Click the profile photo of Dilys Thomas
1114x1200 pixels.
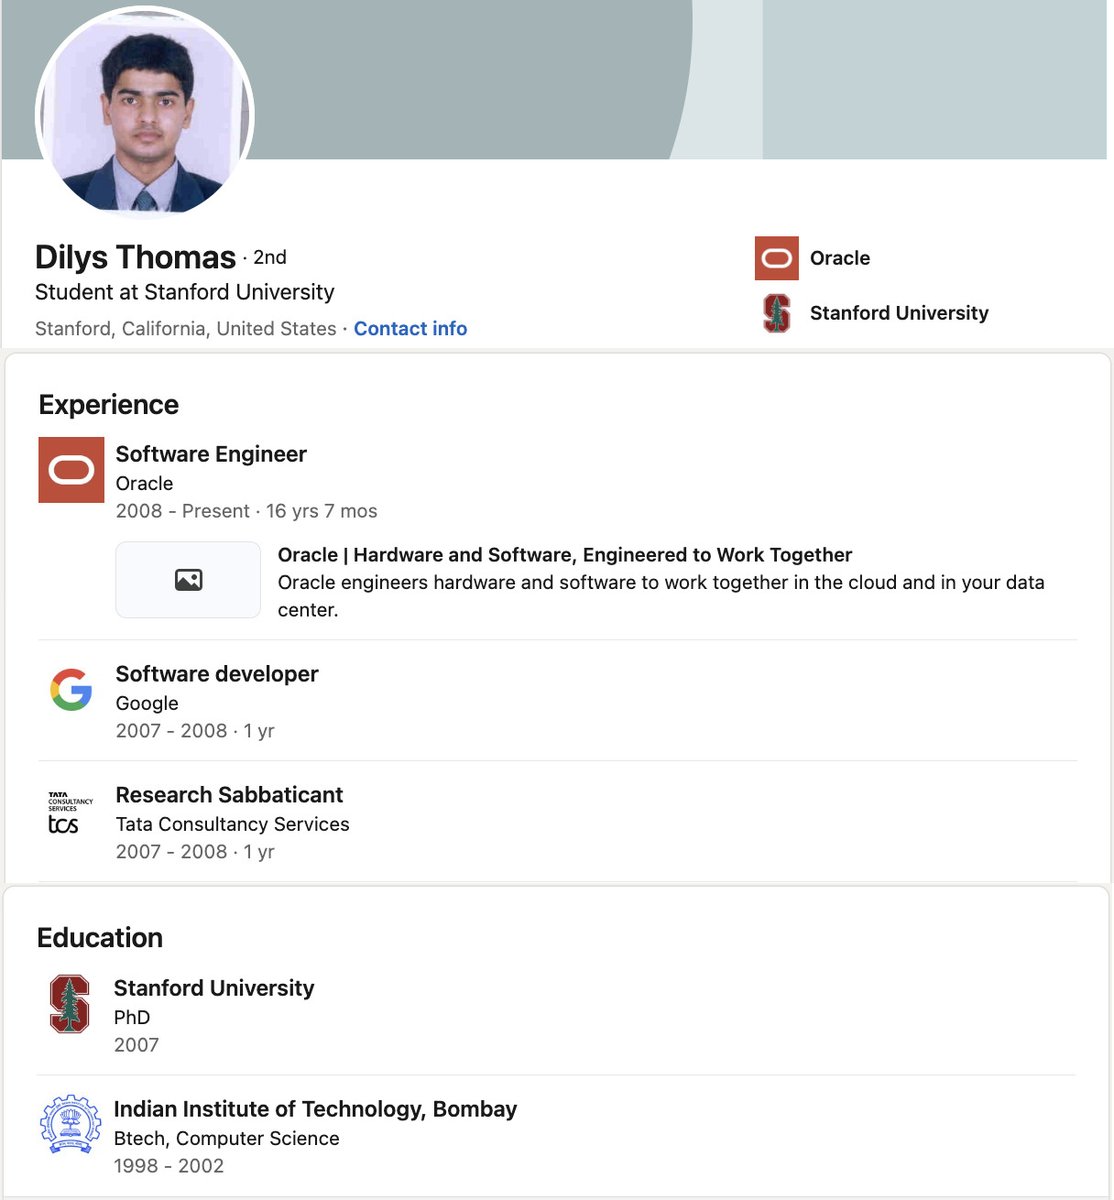point(146,110)
